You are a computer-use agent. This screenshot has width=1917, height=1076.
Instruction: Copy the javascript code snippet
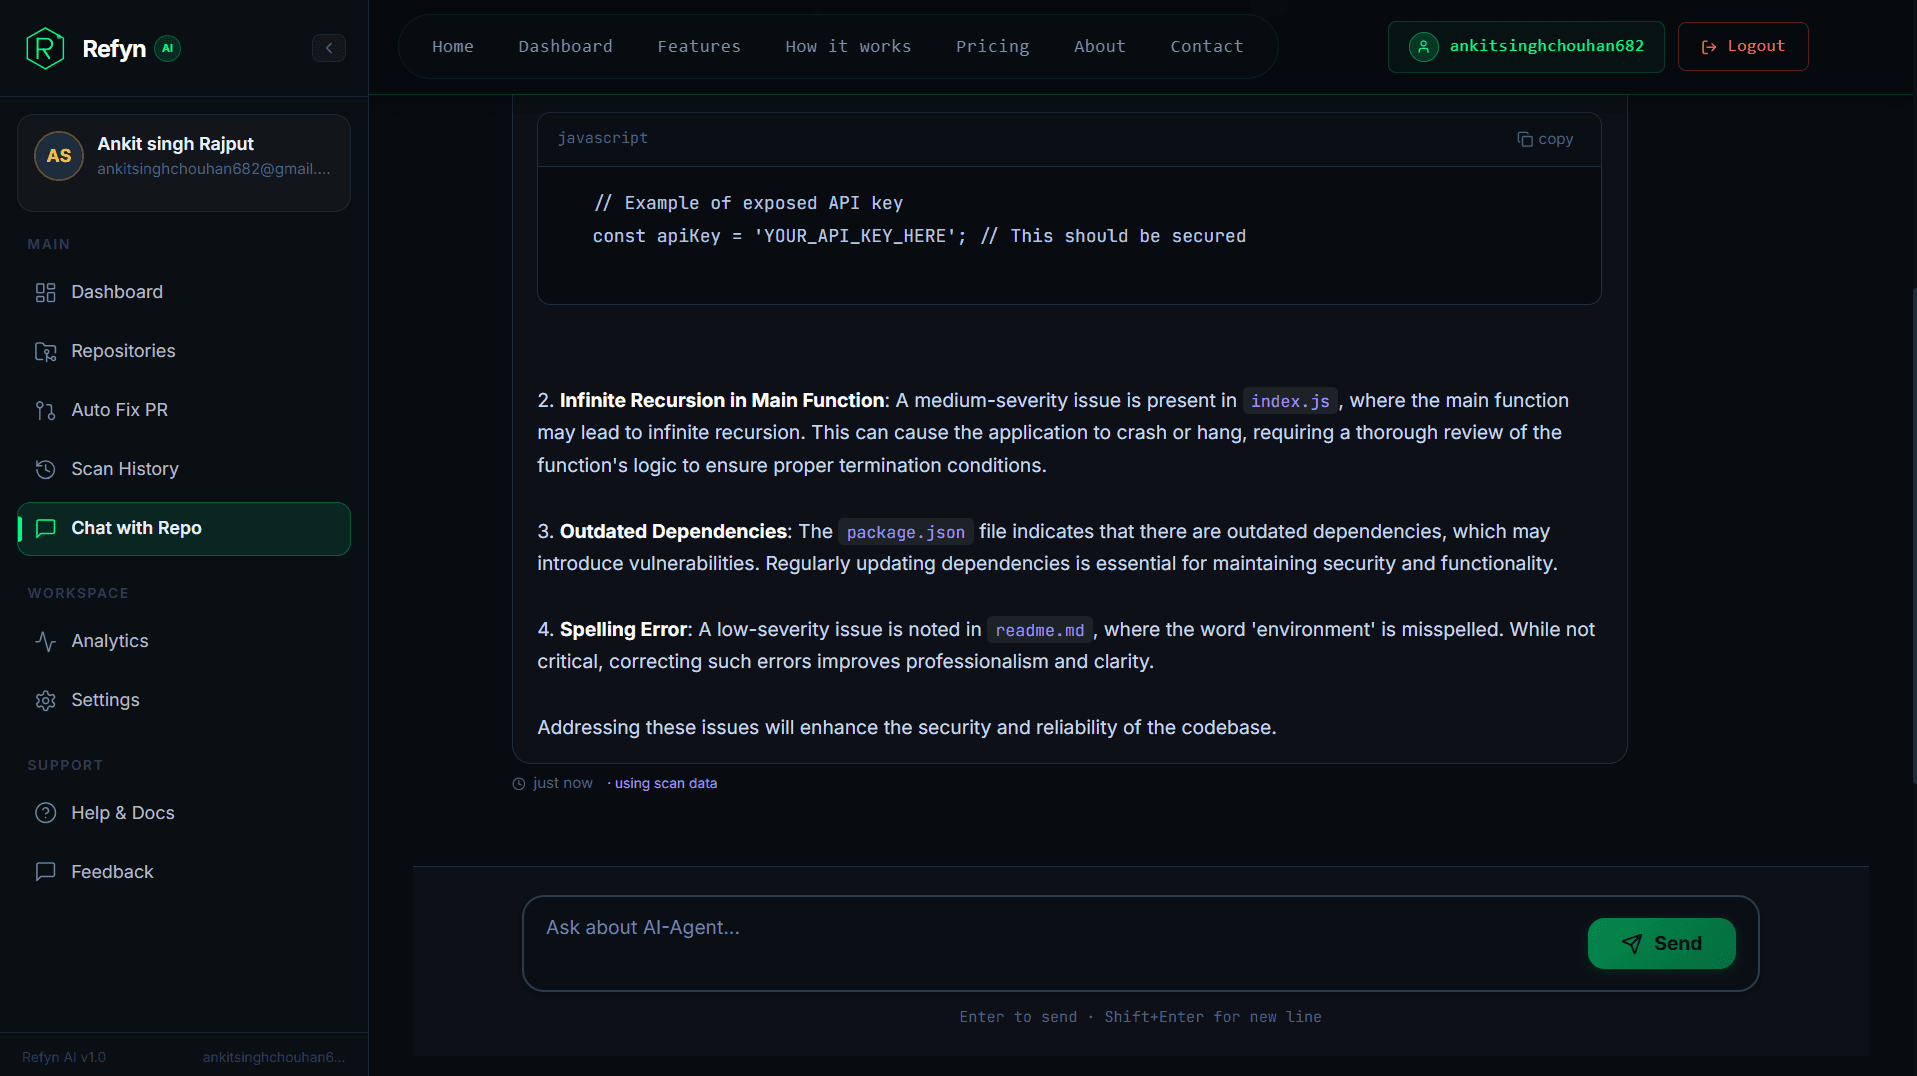[x=1545, y=139]
